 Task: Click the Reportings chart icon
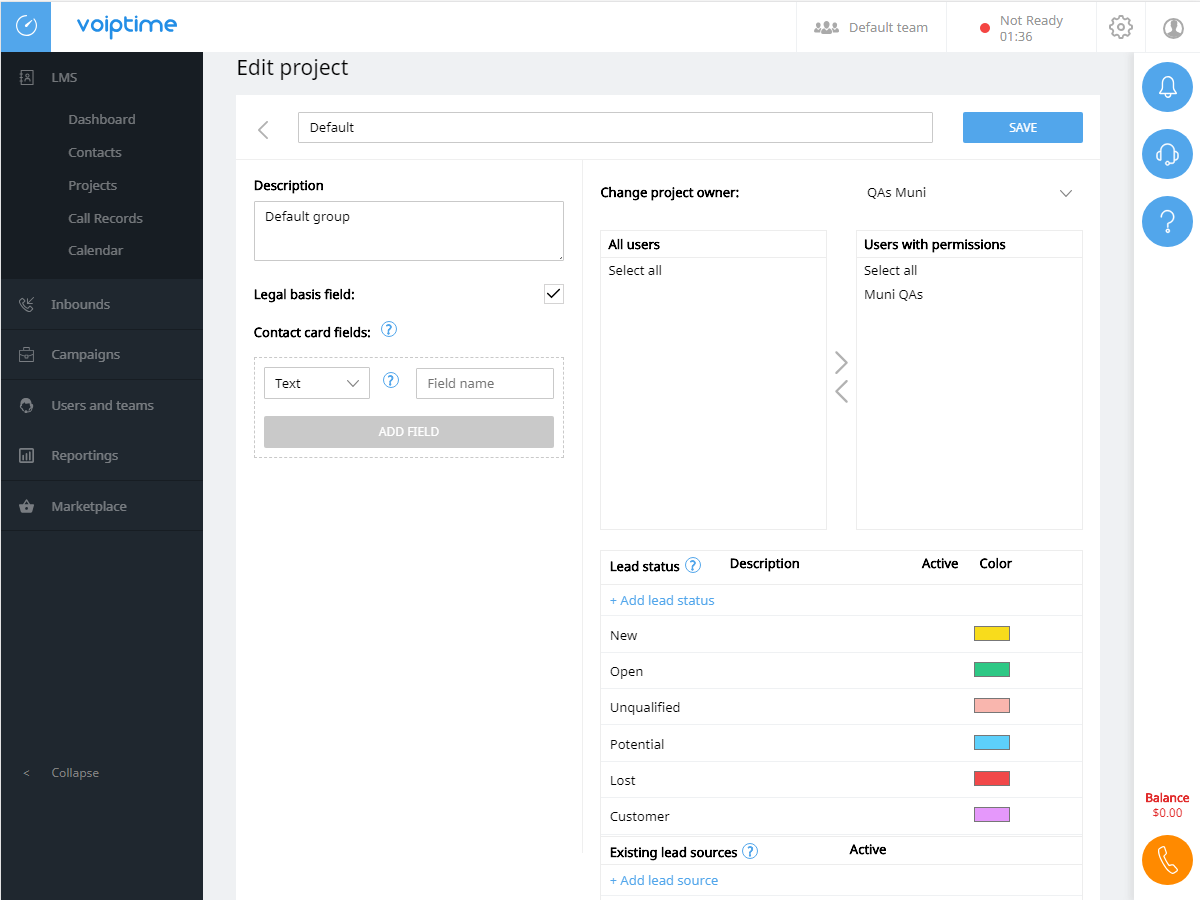27,455
